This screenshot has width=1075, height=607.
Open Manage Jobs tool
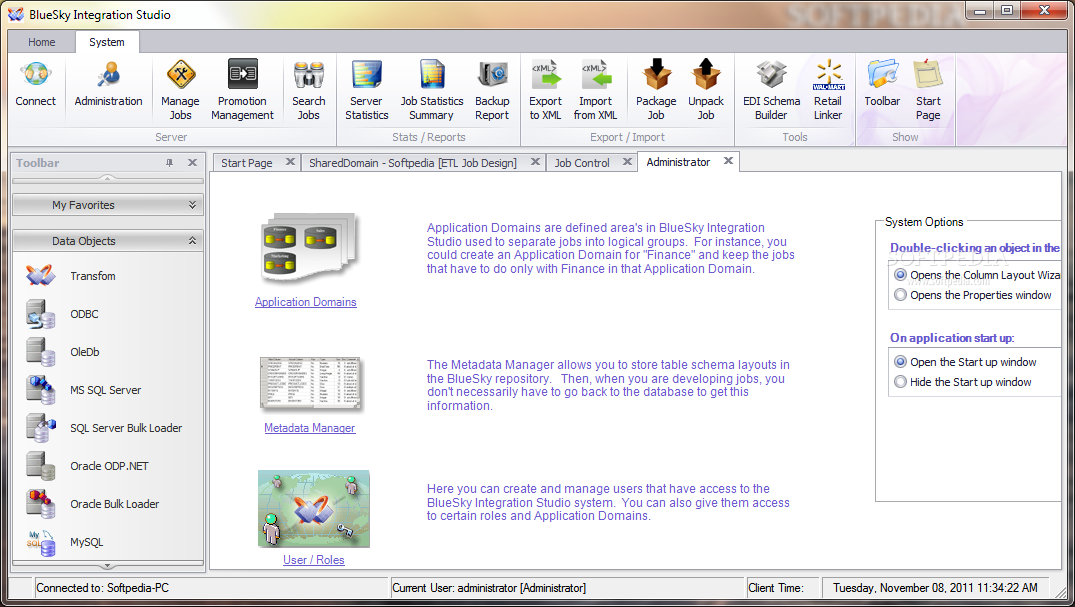(180, 91)
